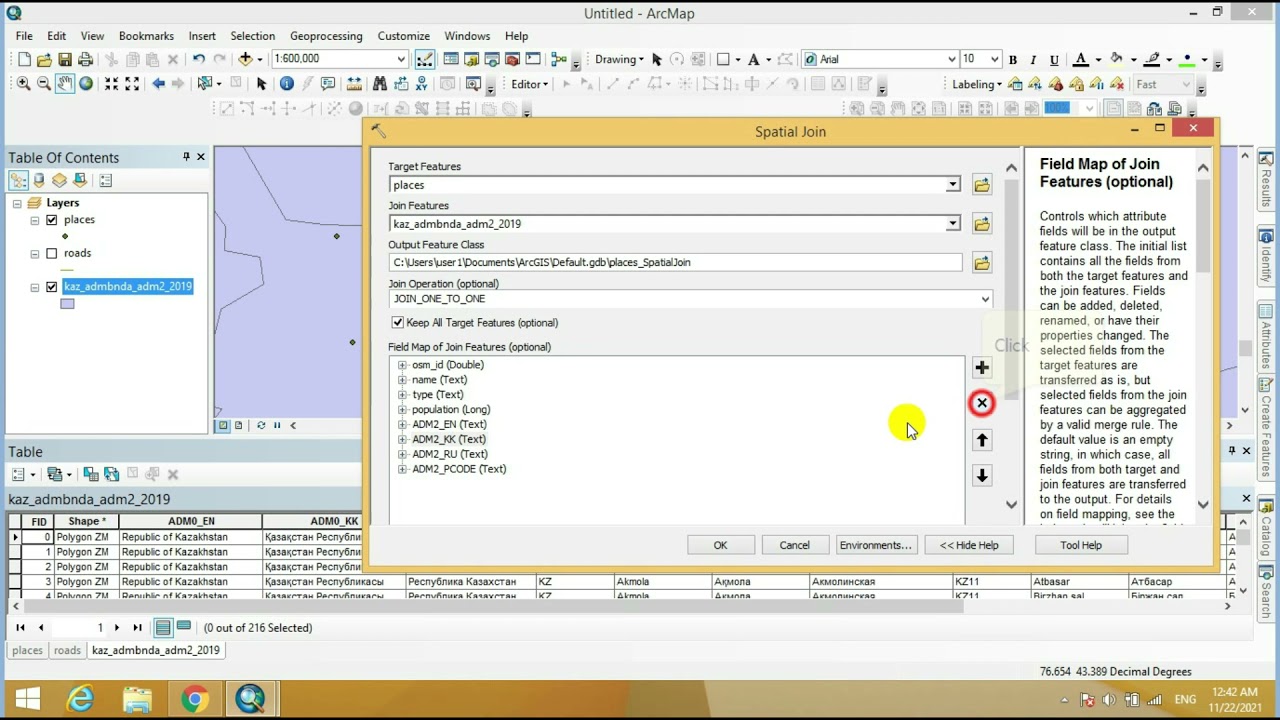Open Chrome from the taskbar
Image resolution: width=1280 pixels, height=720 pixels.
tap(194, 698)
